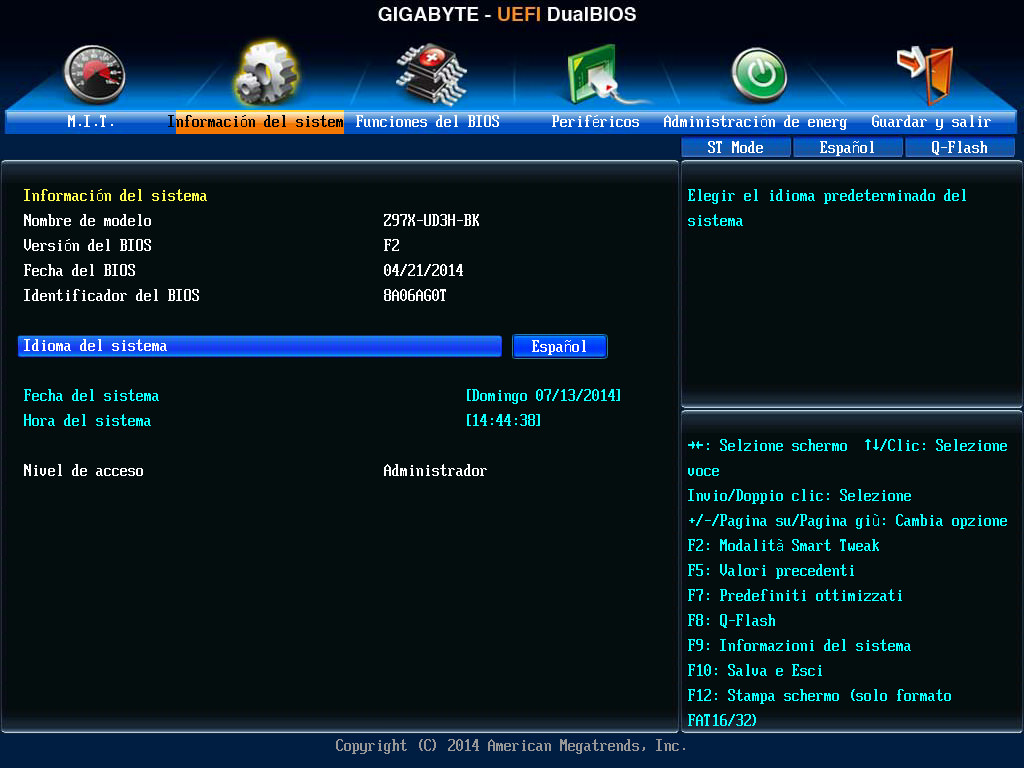Click the American Megatrends copyright text
The height and width of the screenshot is (768, 1024).
click(x=511, y=746)
